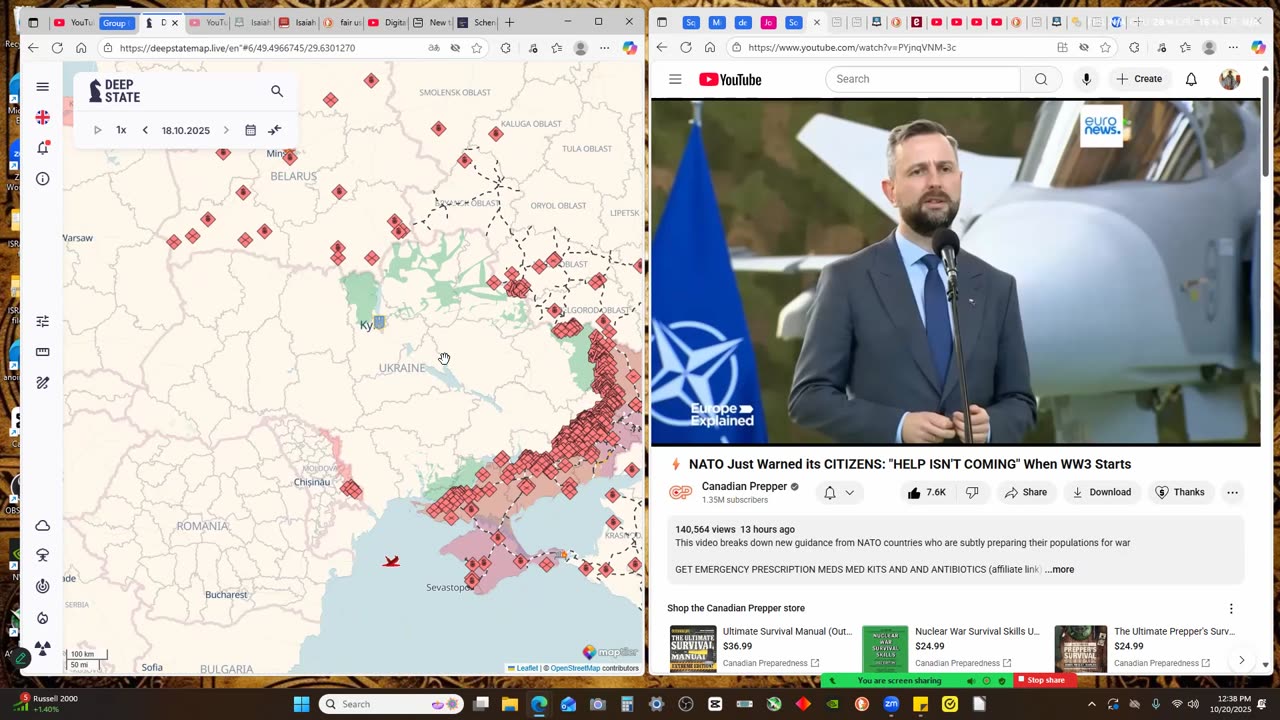Refresh the deepstatemap.live page
This screenshot has width=1280, height=720.
tap(57, 47)
